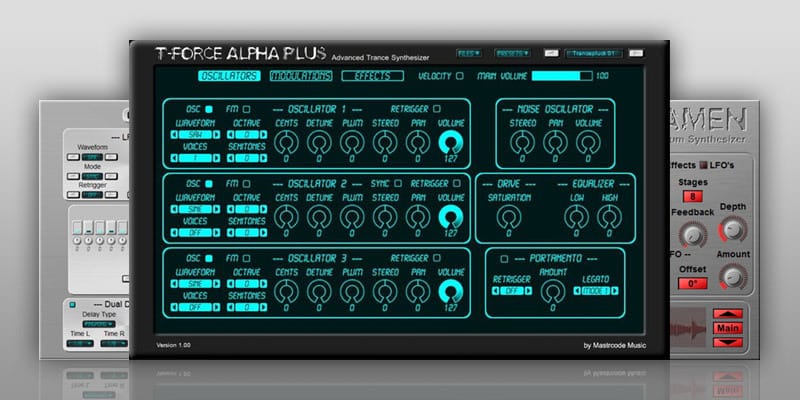This screenshot has height=400, width=800.
Task: Click the preset name display TranceplucK 01
Action: (x=594, y=53)
